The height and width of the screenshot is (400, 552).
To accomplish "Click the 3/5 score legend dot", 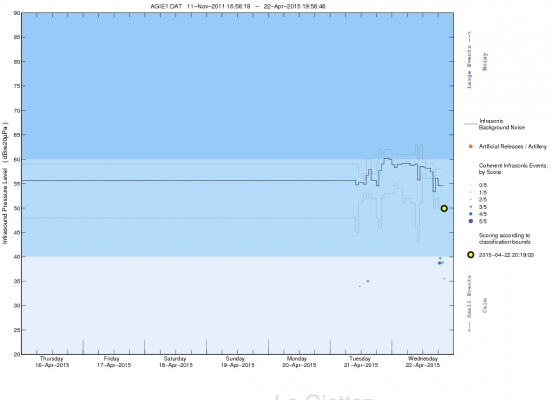I will tap(471, 207).
